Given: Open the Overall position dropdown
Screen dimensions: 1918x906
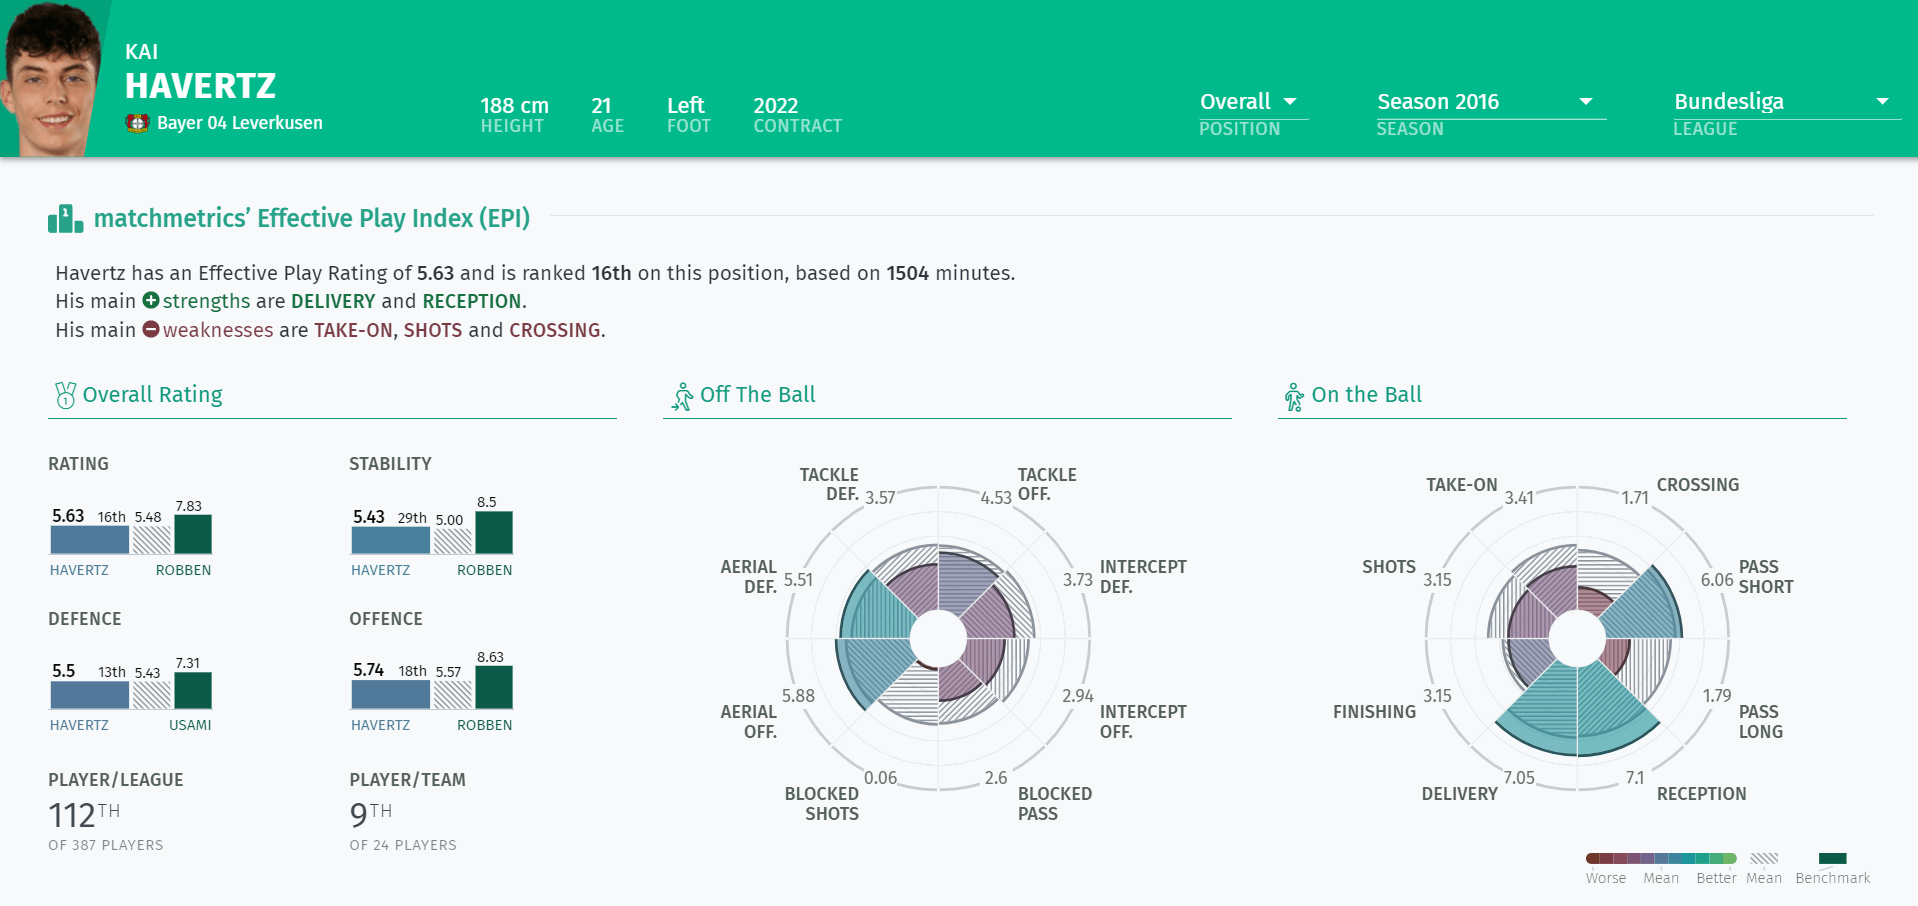Looking at the screenshot, I should (1253, 102).
